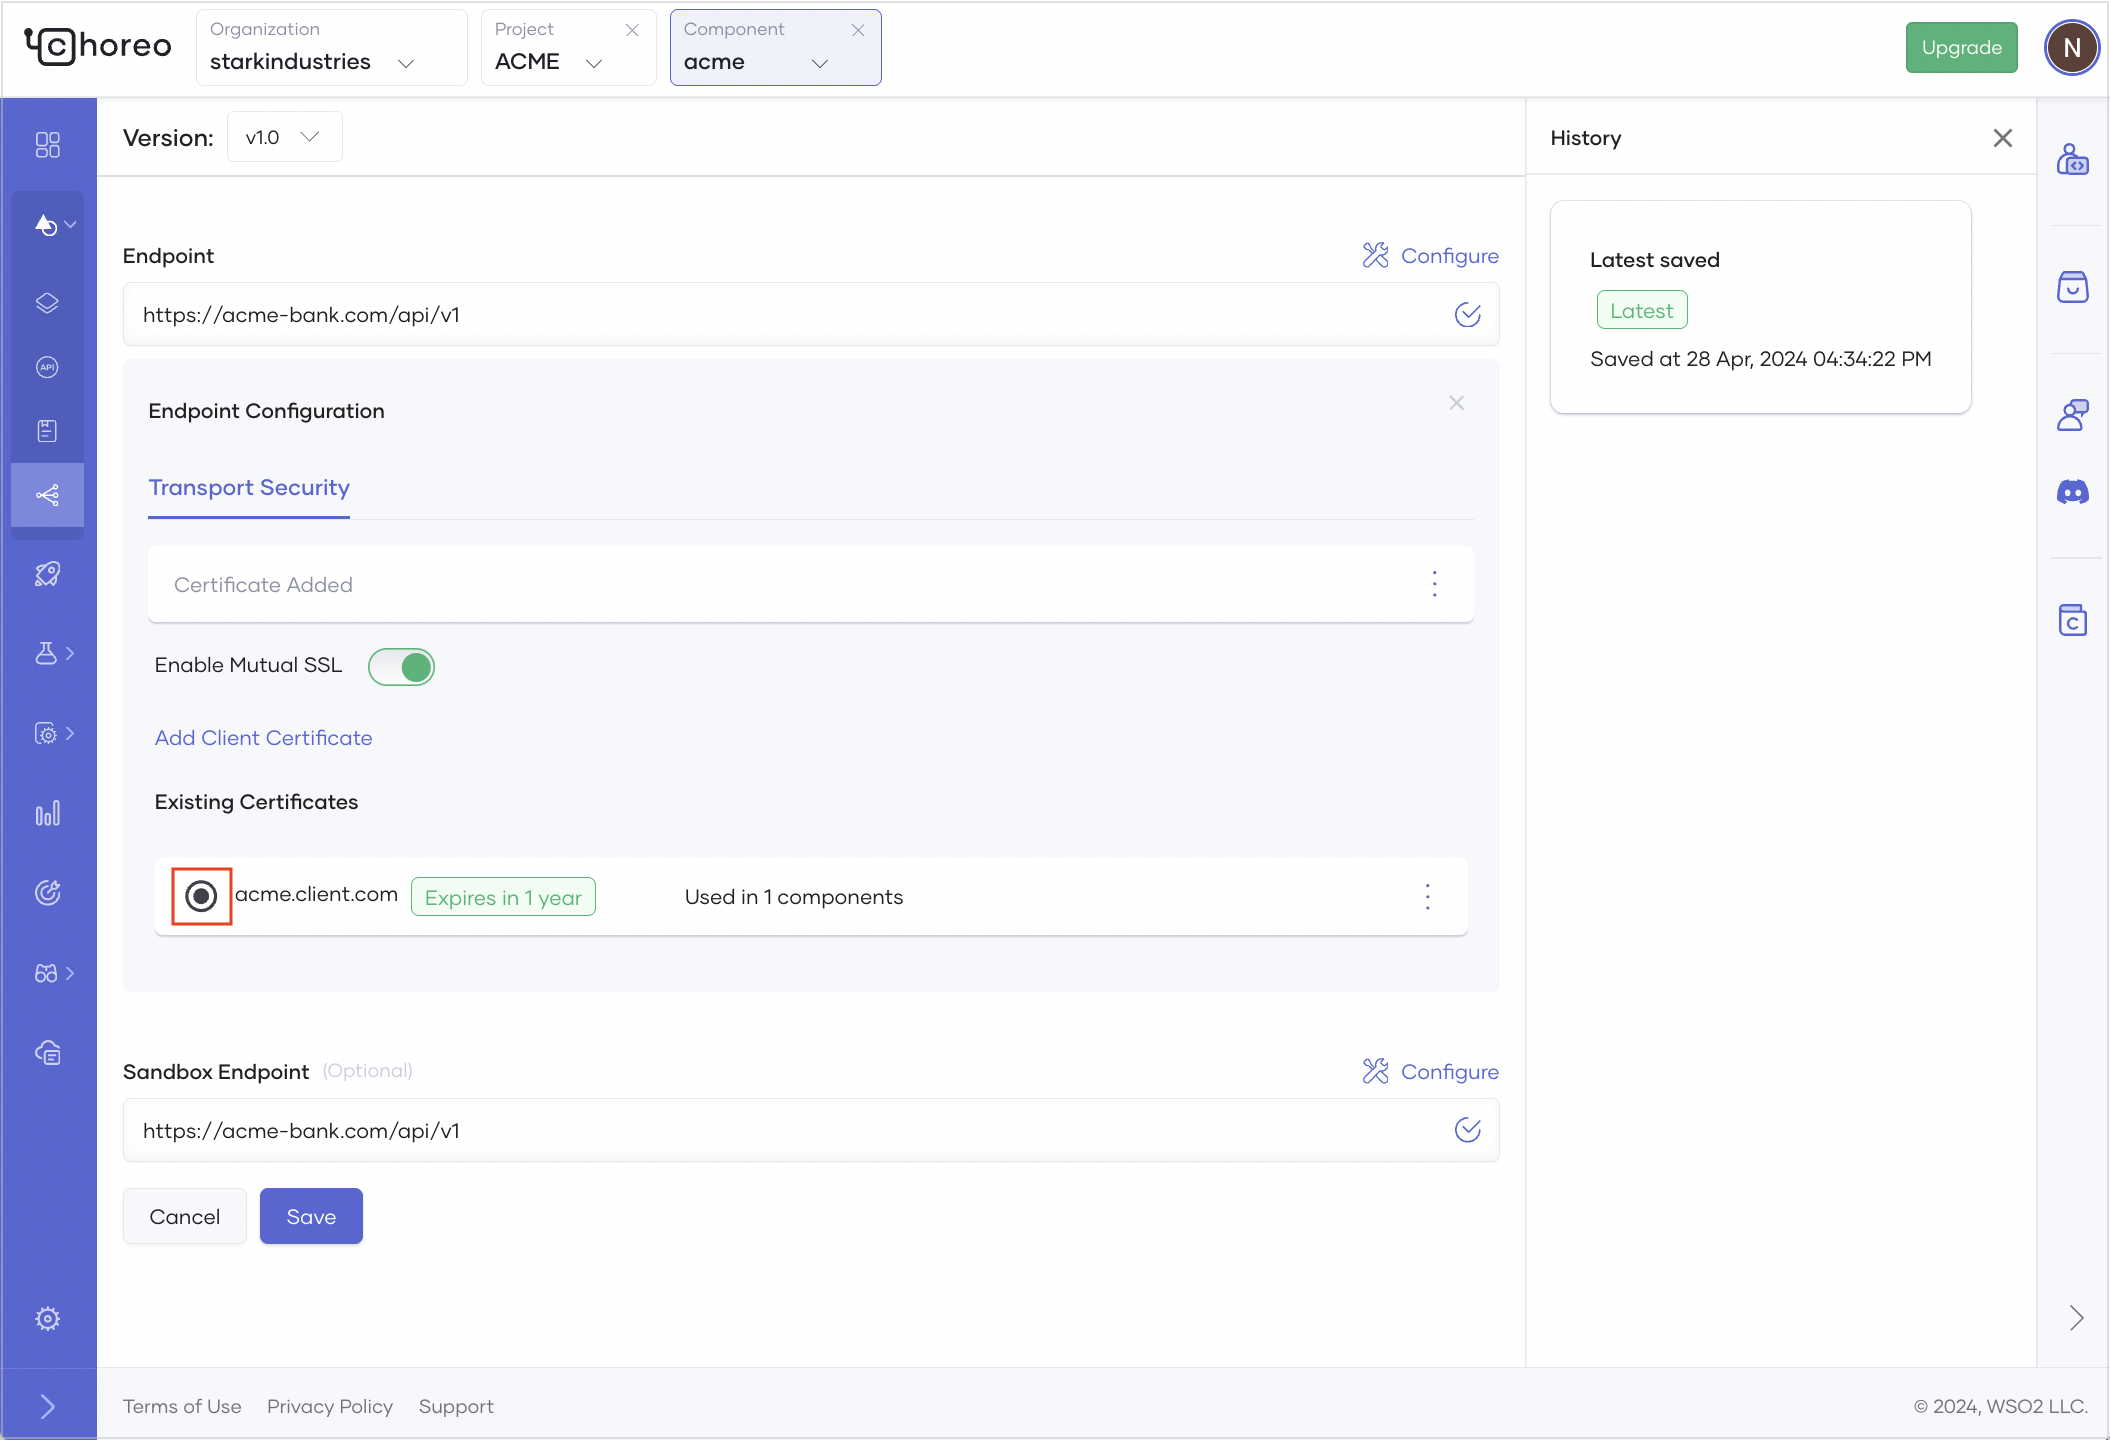Open the Version v1.0 dropdown
Screen dimensions: 2110x1440
pos(284,137)
